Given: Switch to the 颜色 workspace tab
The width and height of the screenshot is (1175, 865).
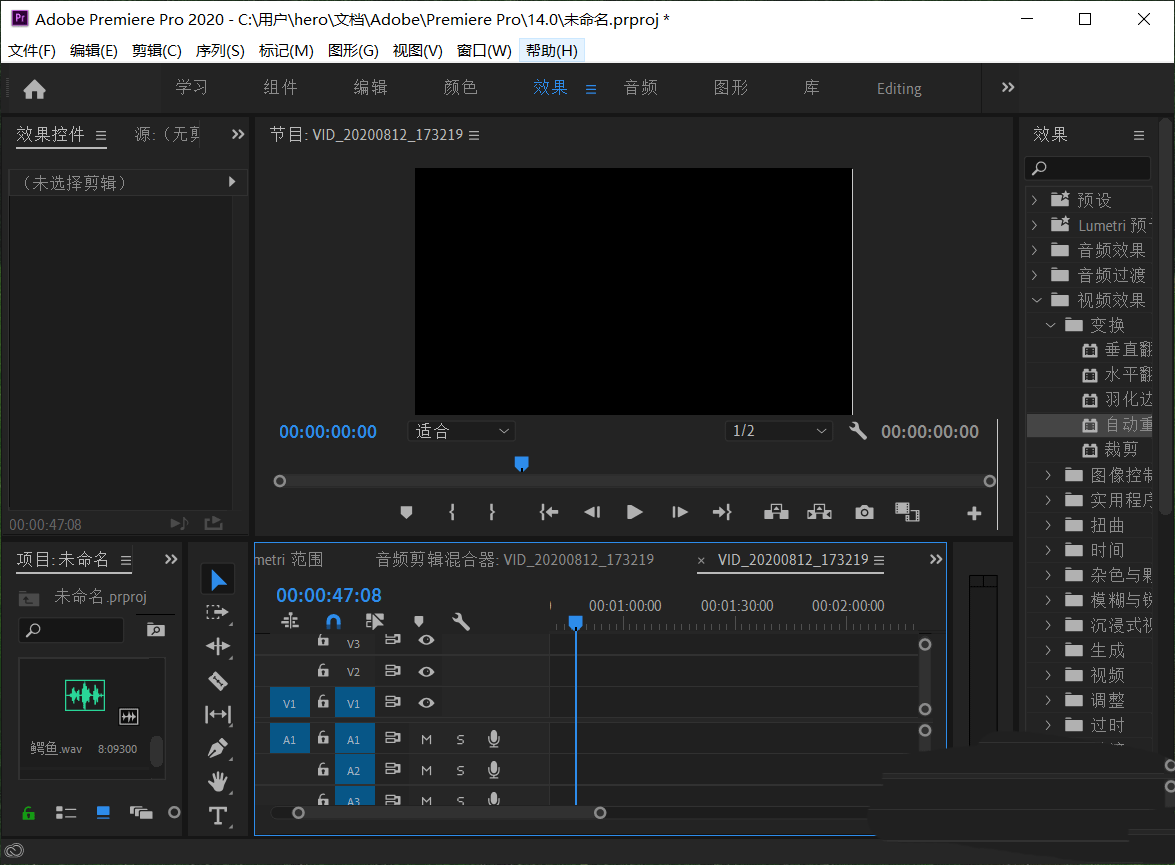Looking at the screenshot, I should 460,88.
